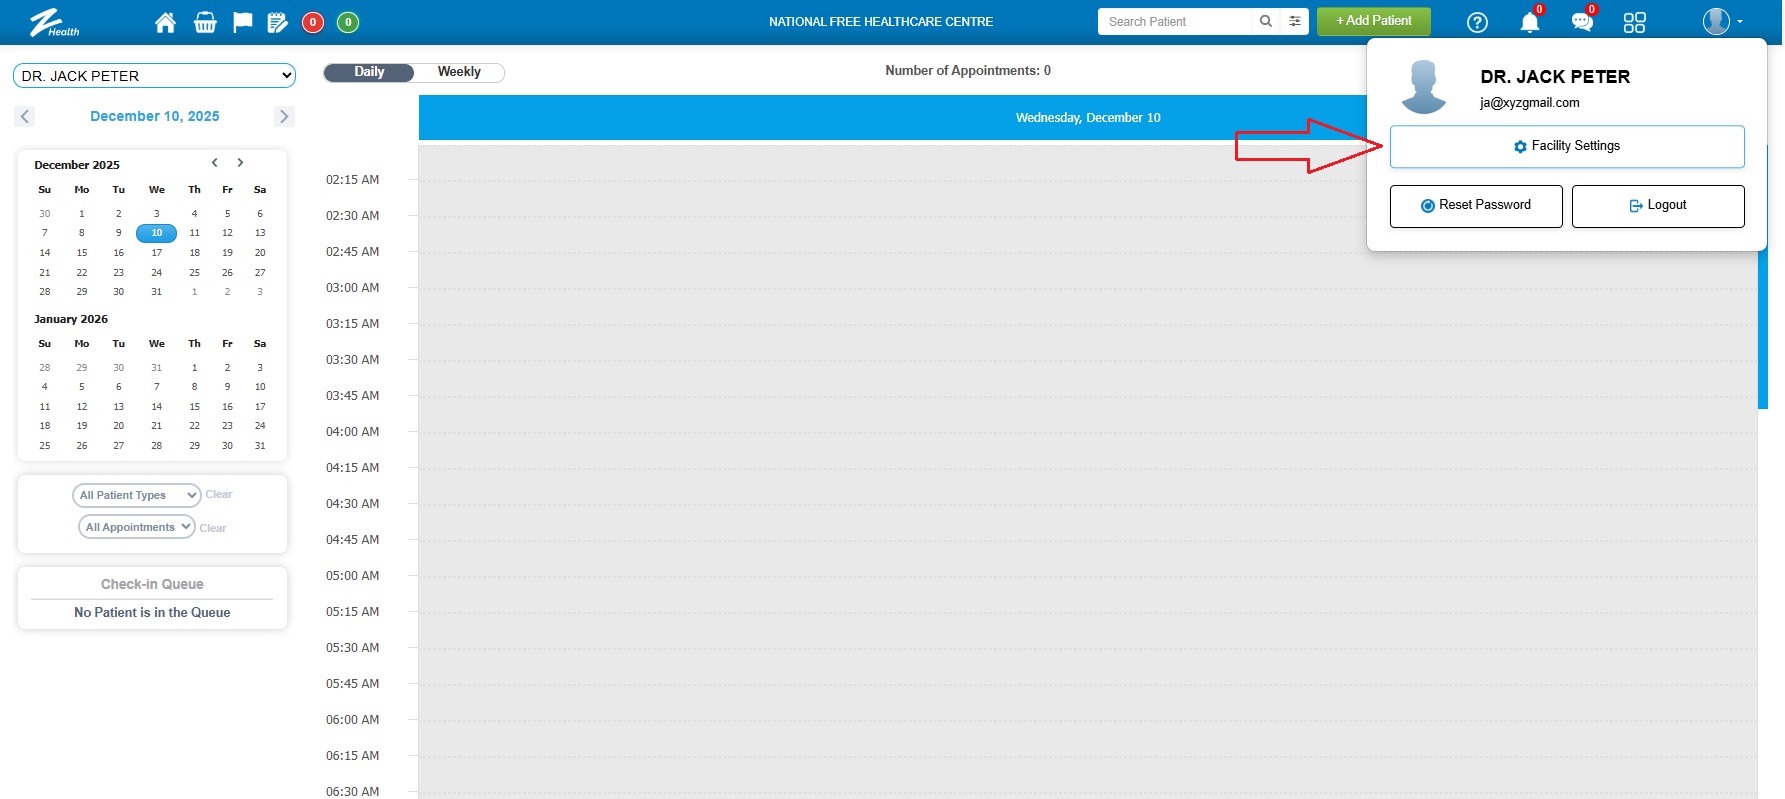Open Facility Settings from profile menu
The height and width of the screenshot is (799, 1785).
click(x=1566, y=146)
